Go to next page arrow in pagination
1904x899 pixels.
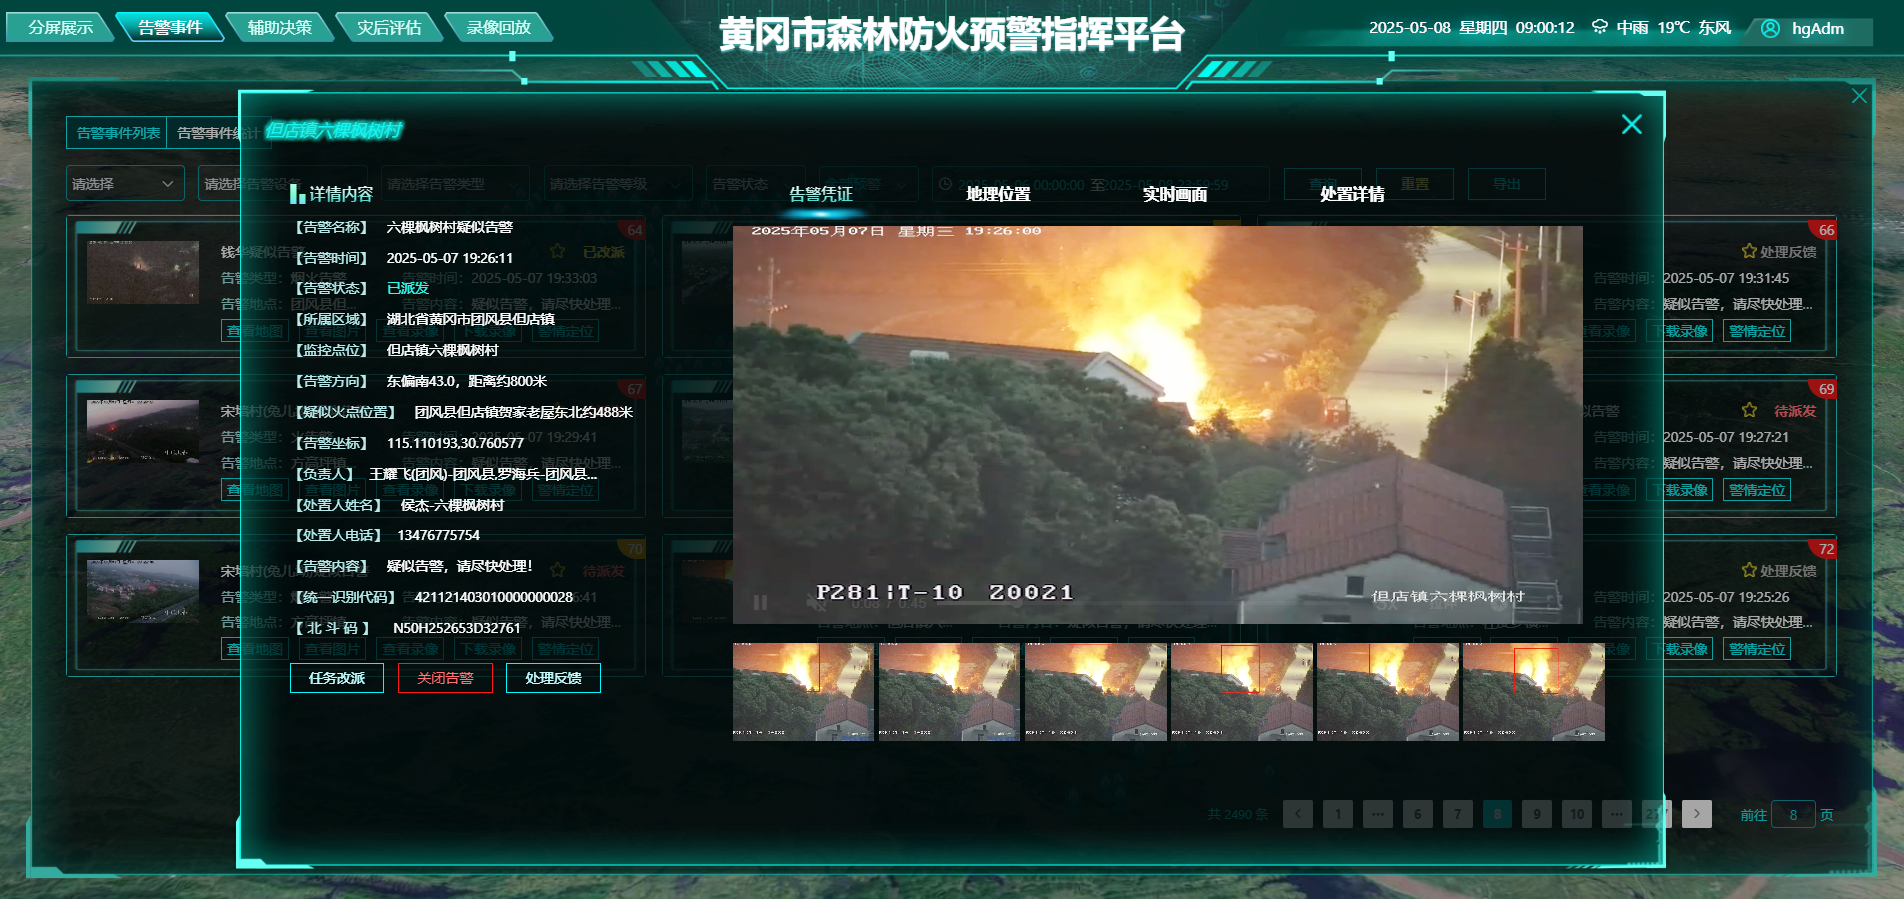coord(1697,814)
